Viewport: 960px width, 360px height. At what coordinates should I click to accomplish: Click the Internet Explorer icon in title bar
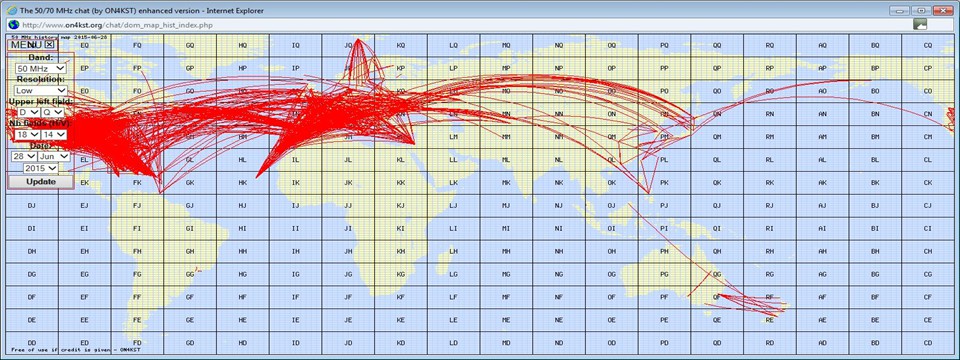click(x=11, y=10)
